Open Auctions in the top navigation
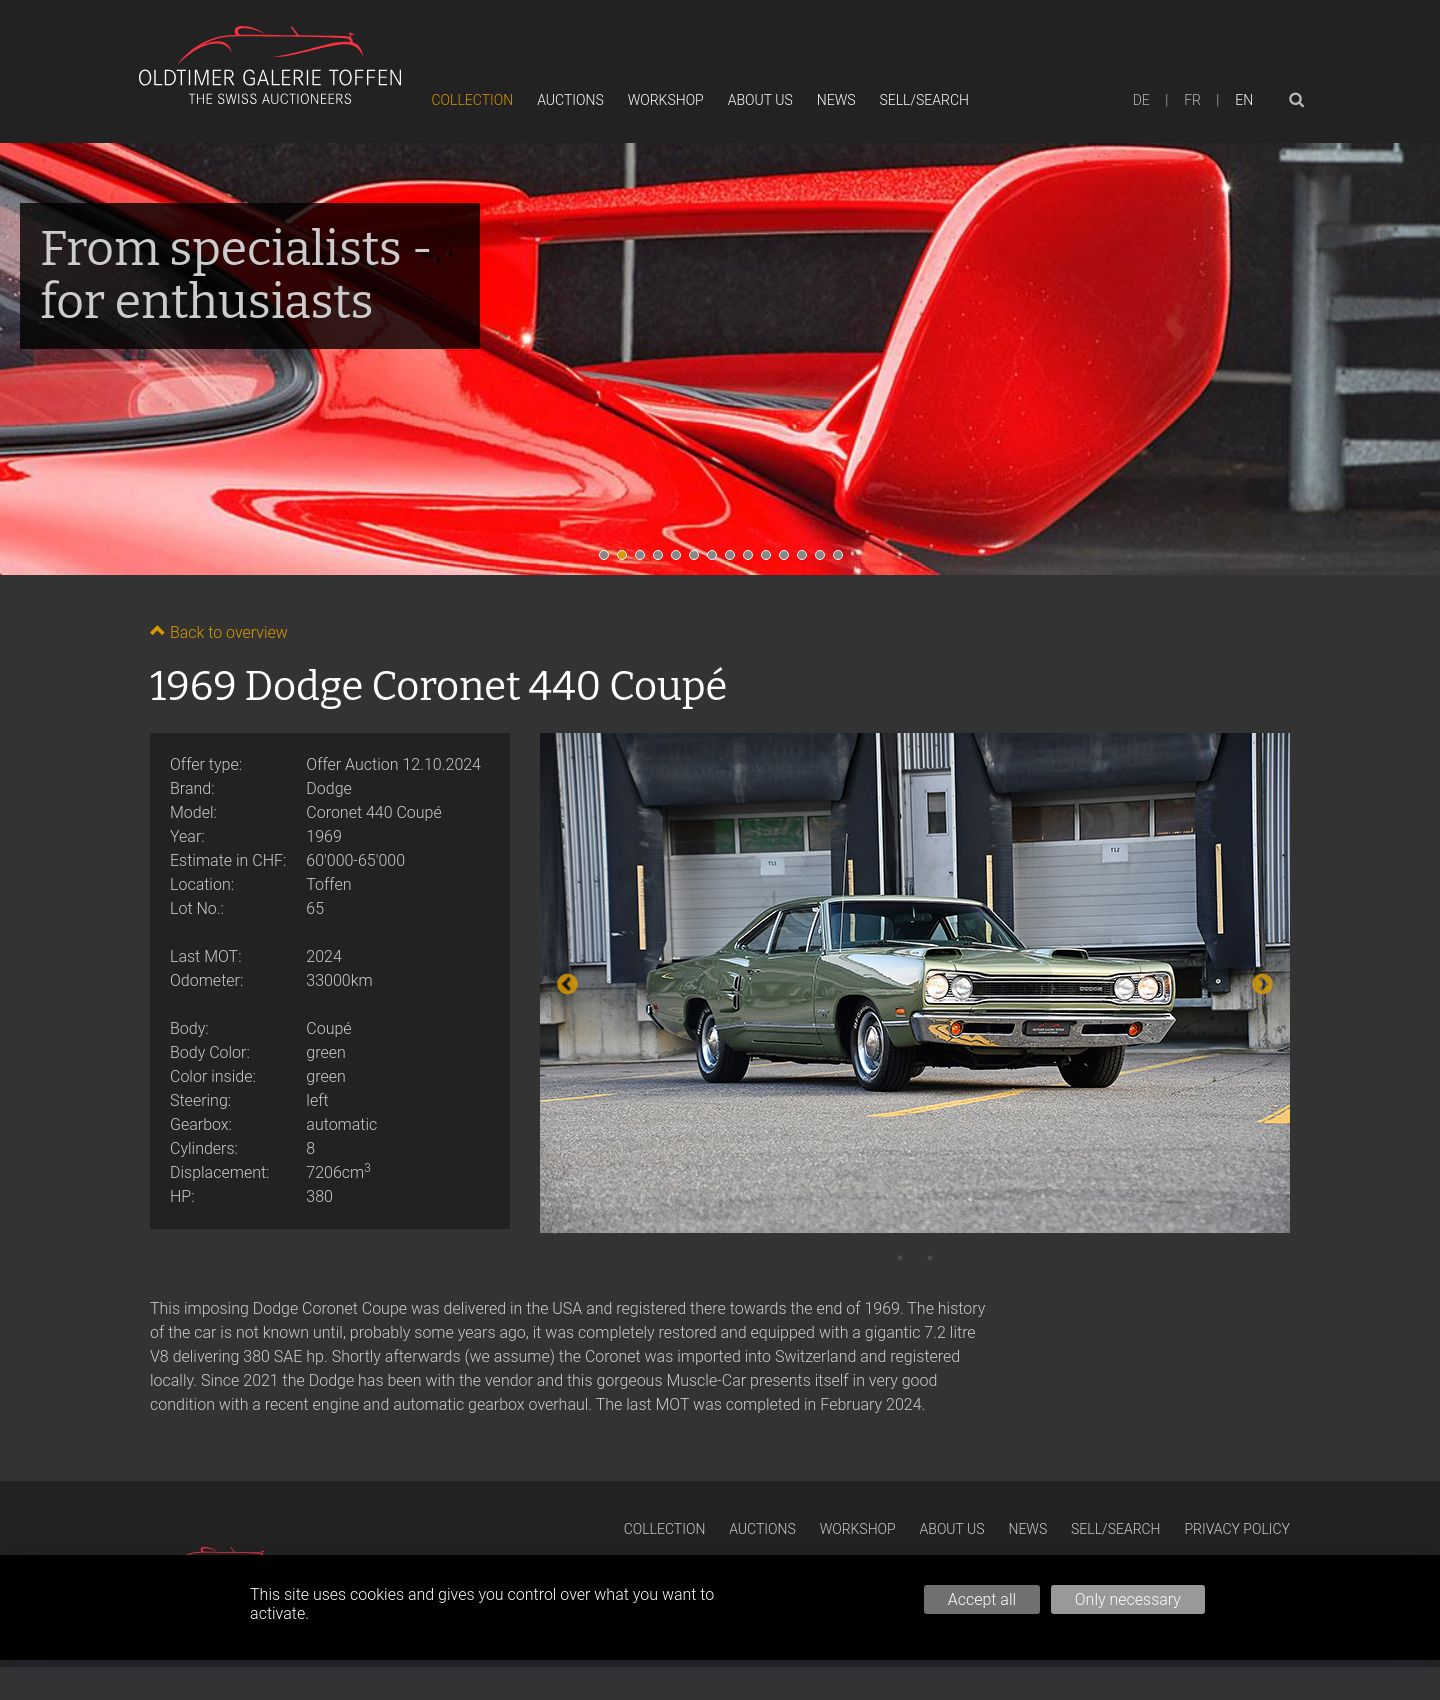The width and height of the screenshot is (1440, 1700). point(570,100)
